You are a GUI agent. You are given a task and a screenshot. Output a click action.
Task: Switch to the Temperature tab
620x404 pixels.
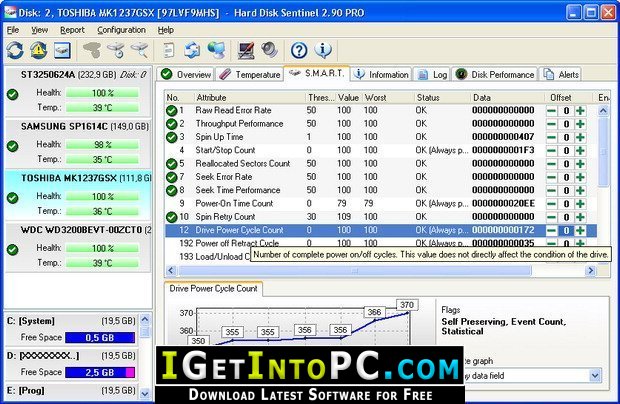pos(250,74)
